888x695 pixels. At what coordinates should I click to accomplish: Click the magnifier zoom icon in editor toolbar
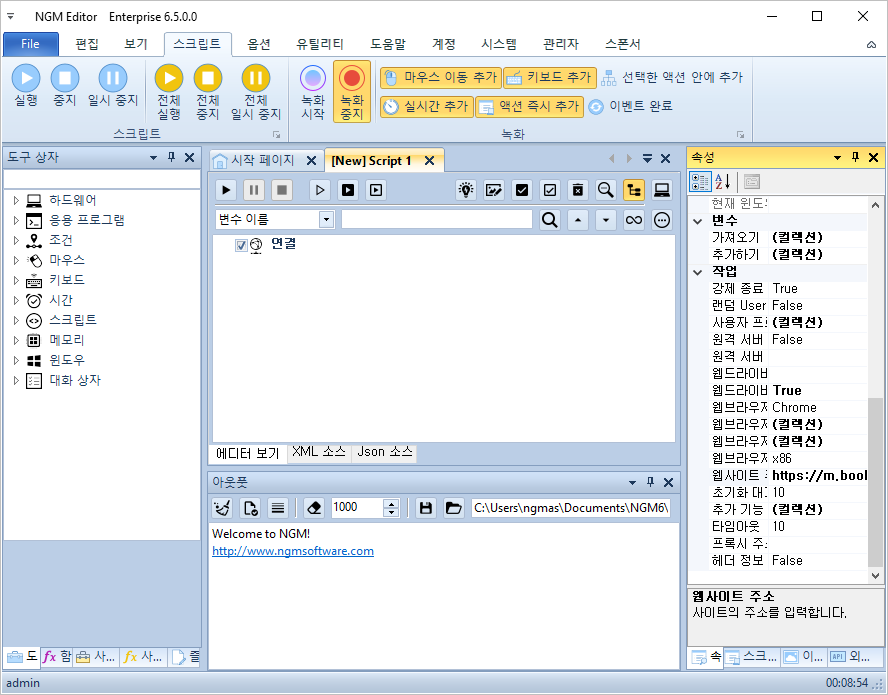tap(605, 190)
